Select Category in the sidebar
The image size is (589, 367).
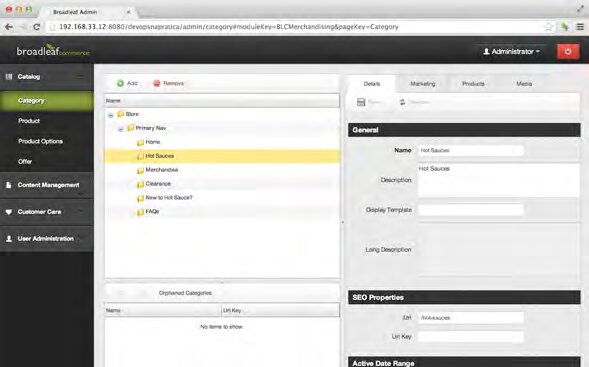point(47,101)
